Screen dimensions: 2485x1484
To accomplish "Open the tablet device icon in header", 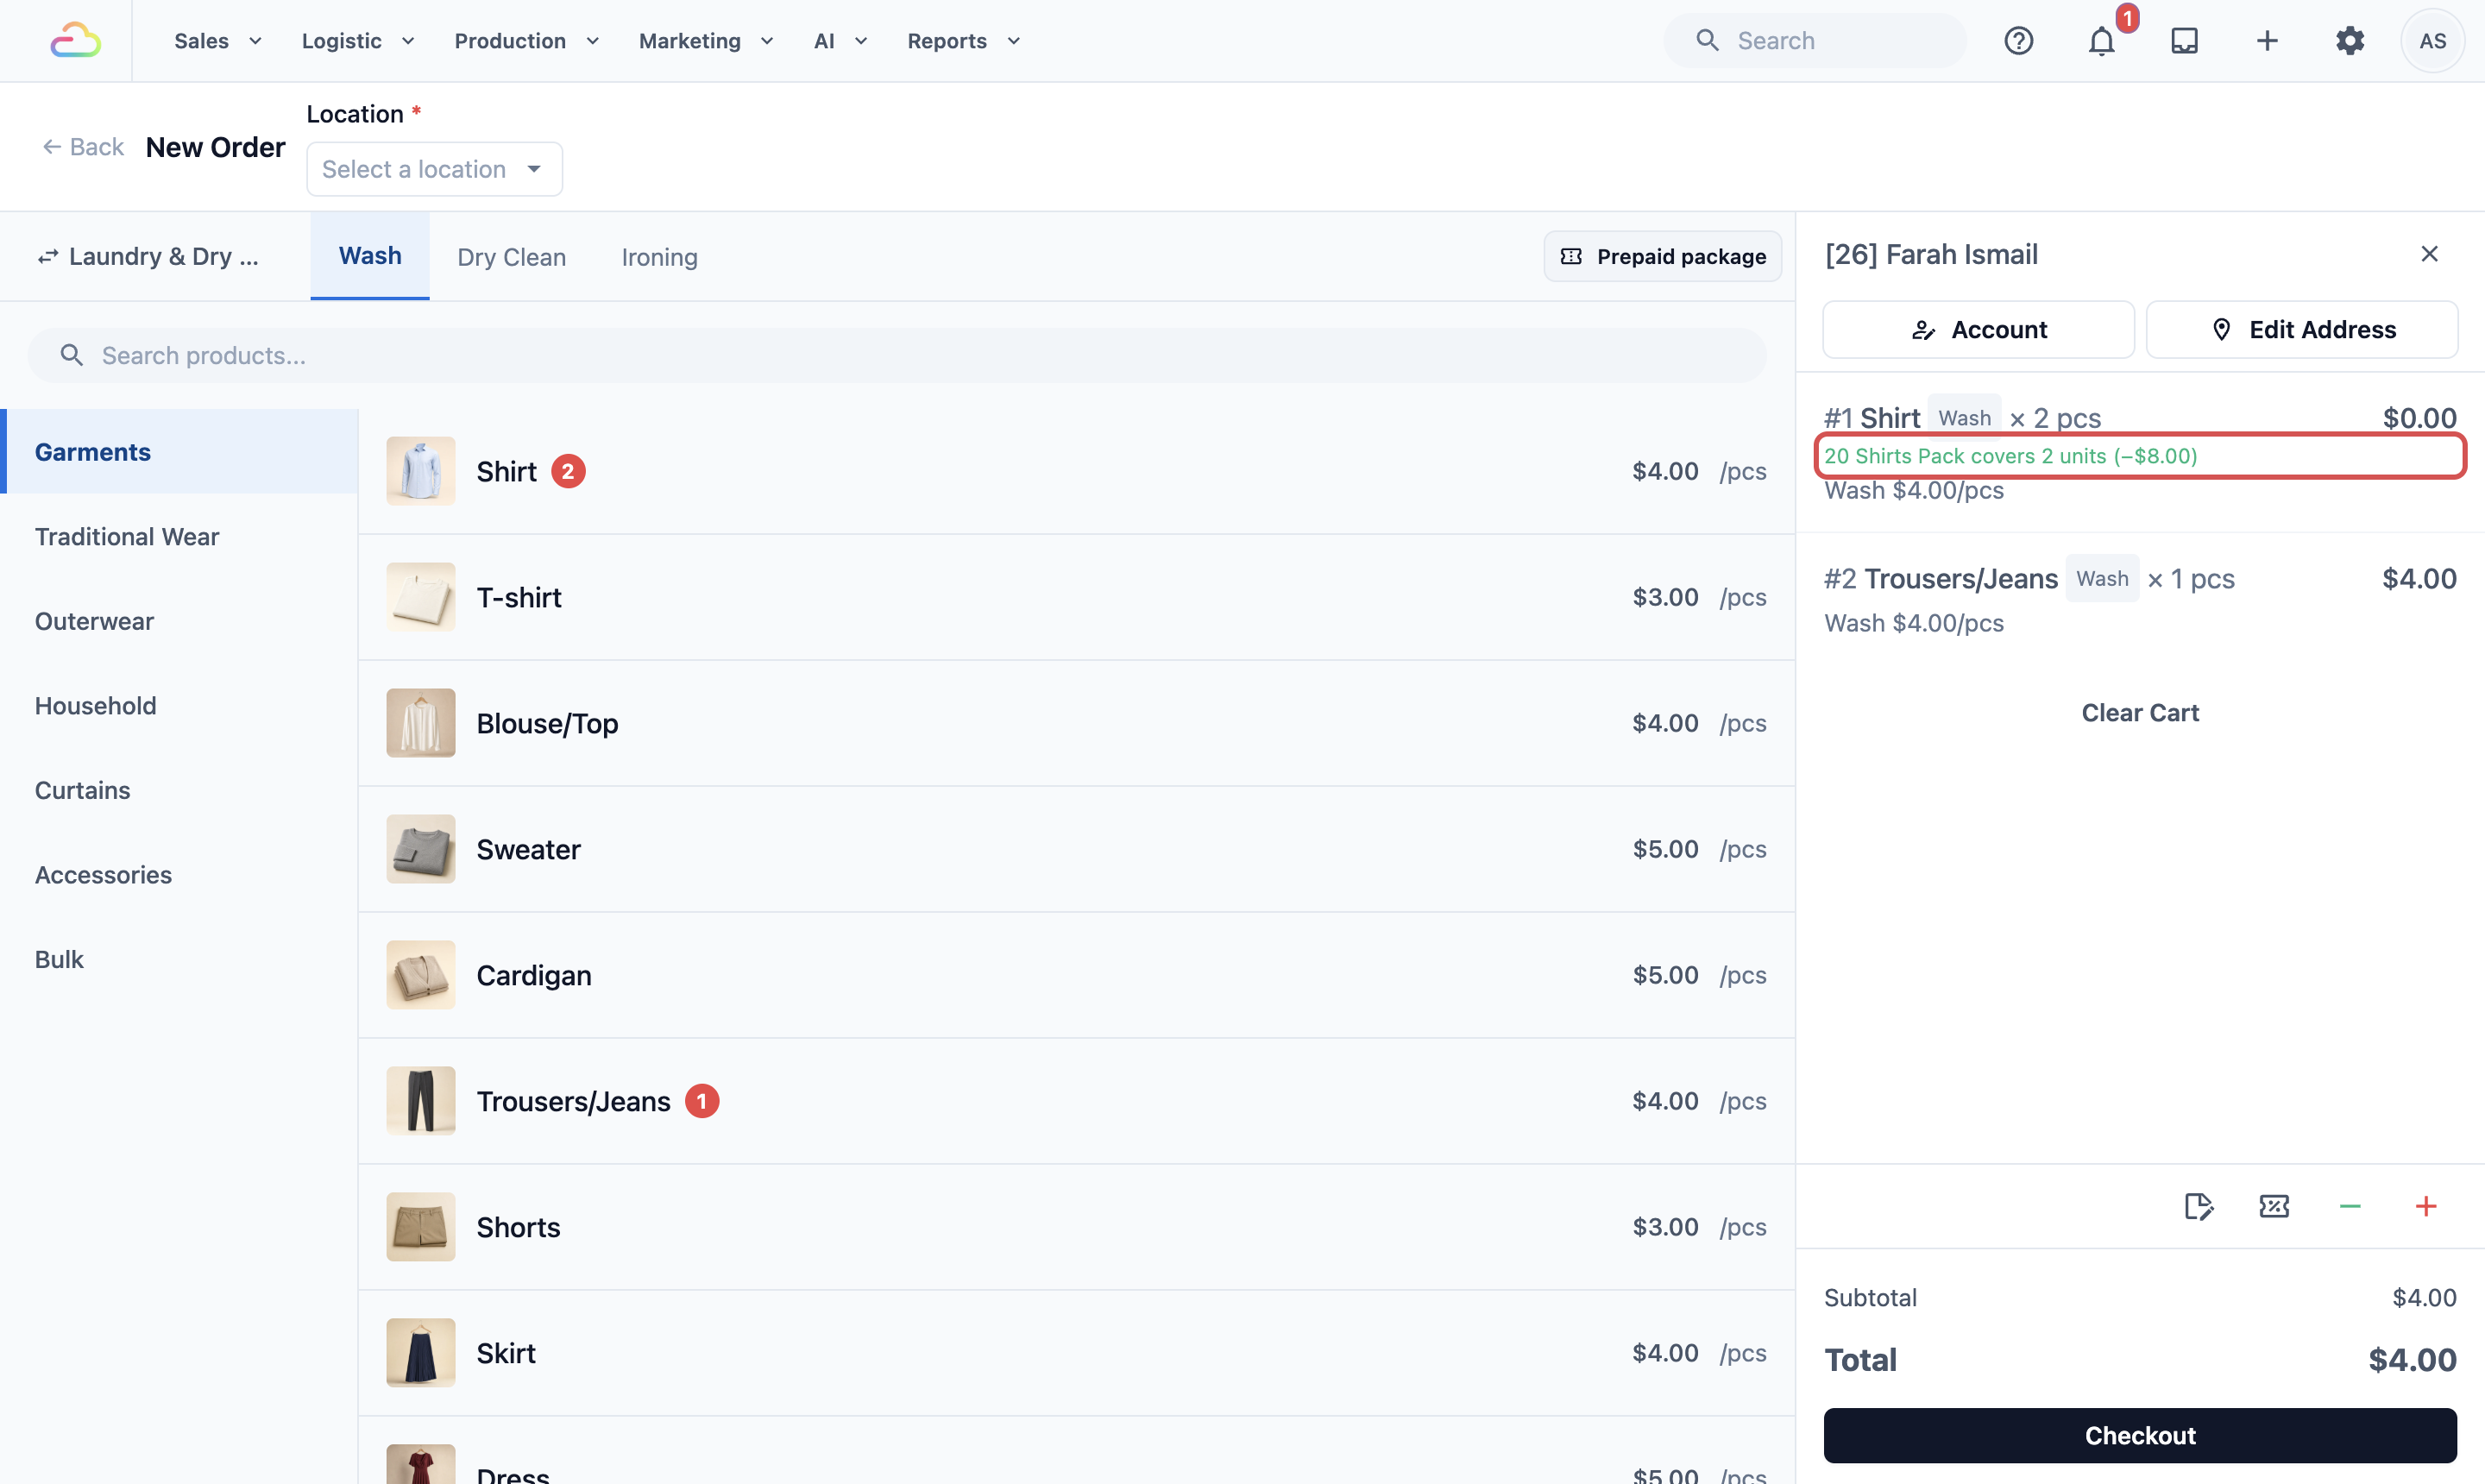I will (x=2184, y=41).
